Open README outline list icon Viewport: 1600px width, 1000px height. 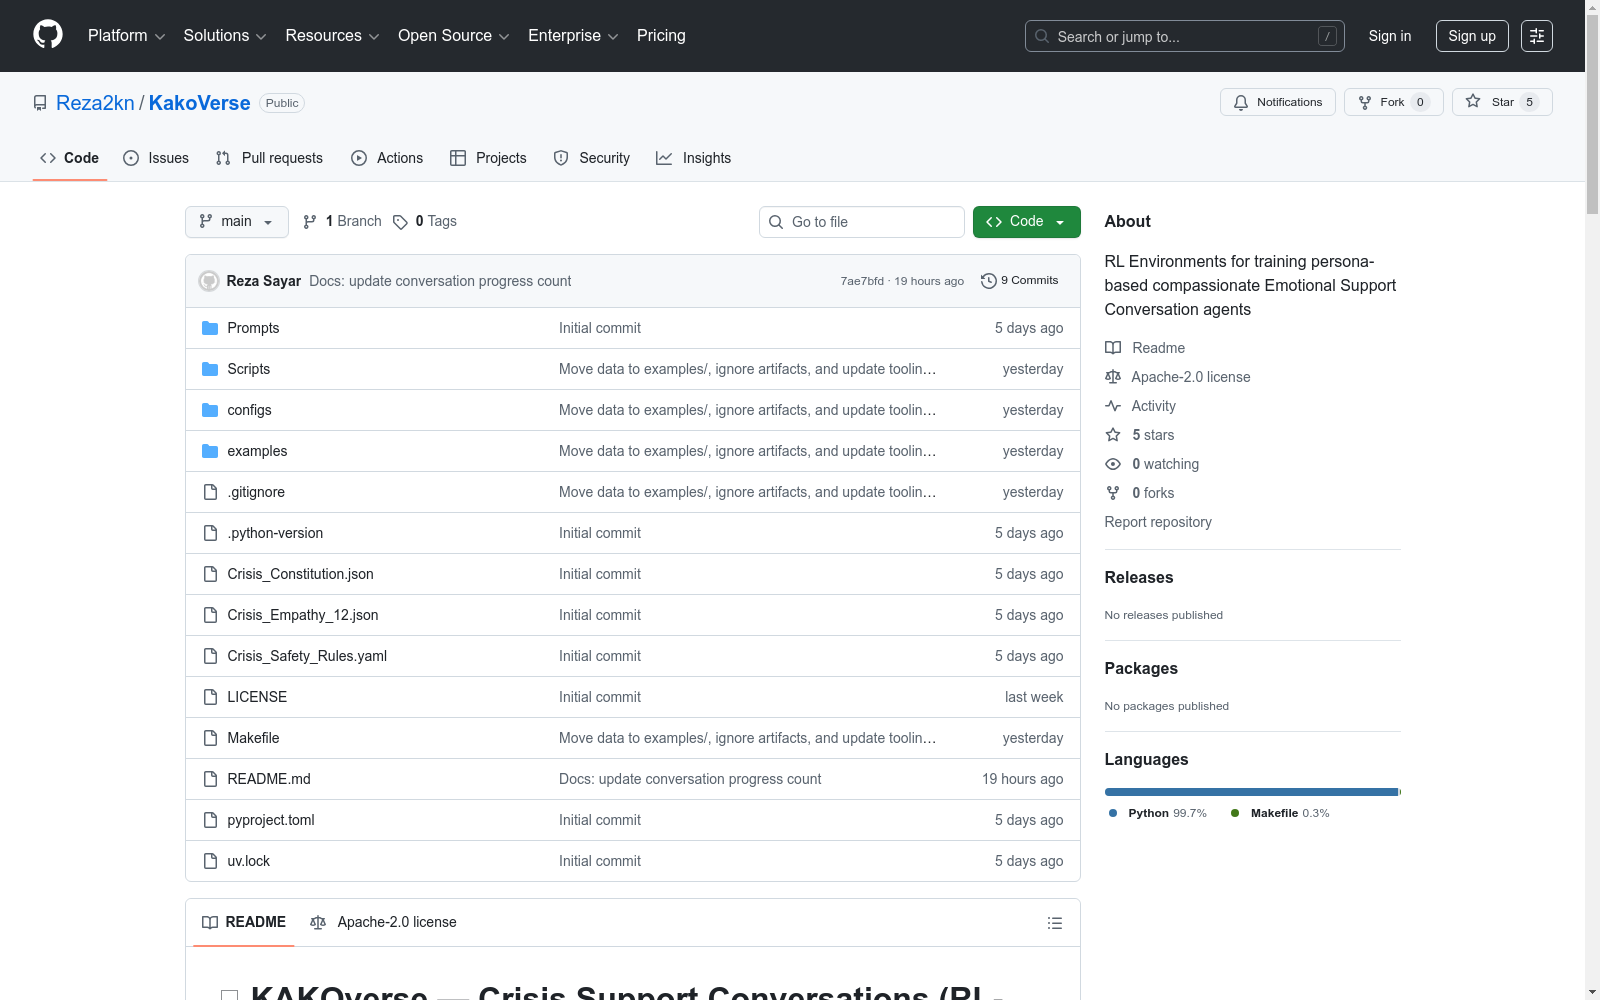[1055, 923]
